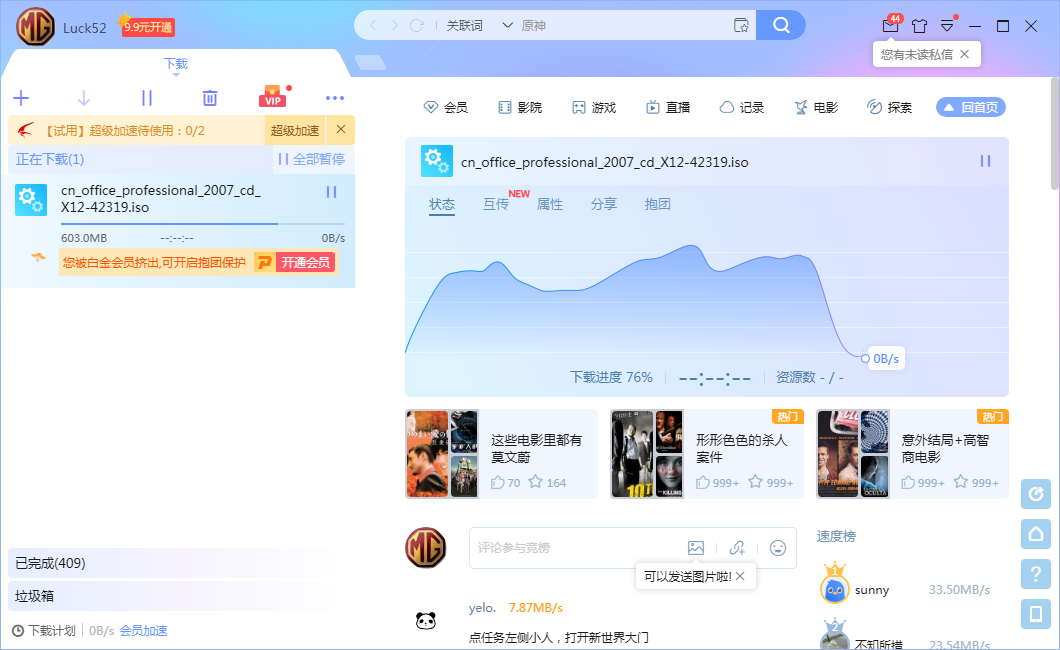Open the 关联词 dropdown in the search bar
The image size is (1060, 650).
pos(479,26)
